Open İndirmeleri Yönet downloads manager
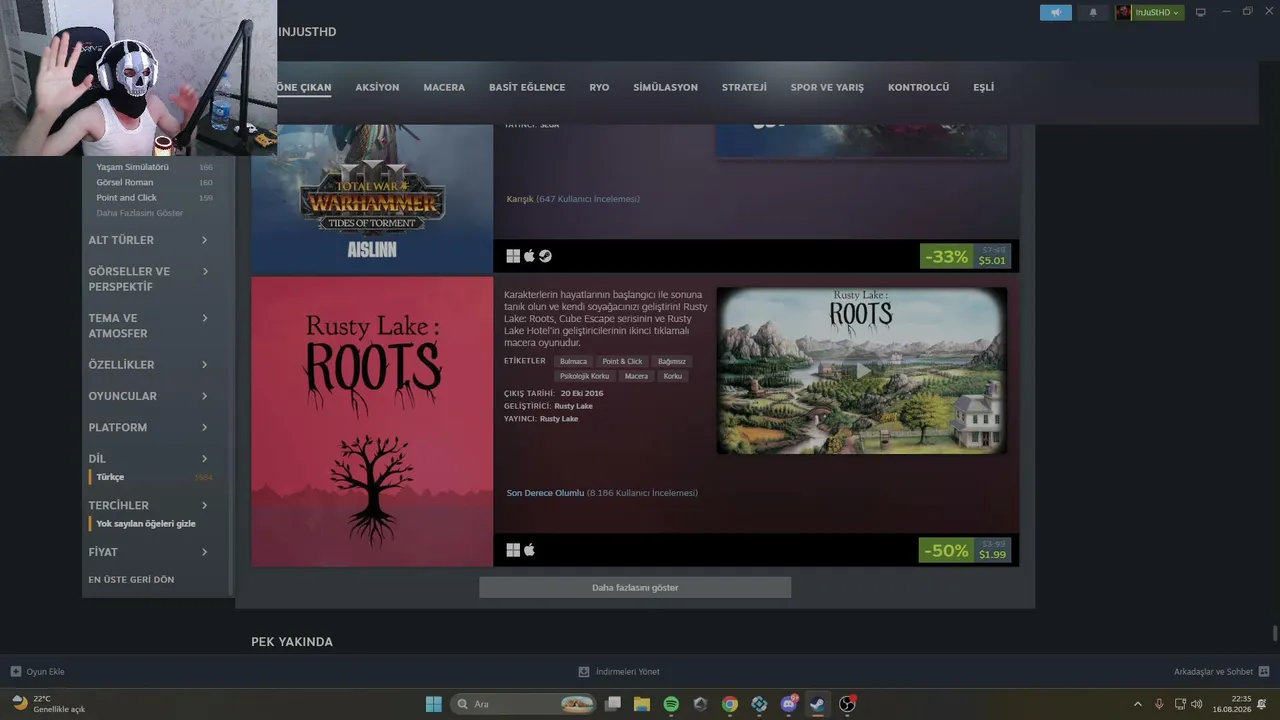Image resolution: width=1280 pixels, height=720 pixels. [619, 672]
